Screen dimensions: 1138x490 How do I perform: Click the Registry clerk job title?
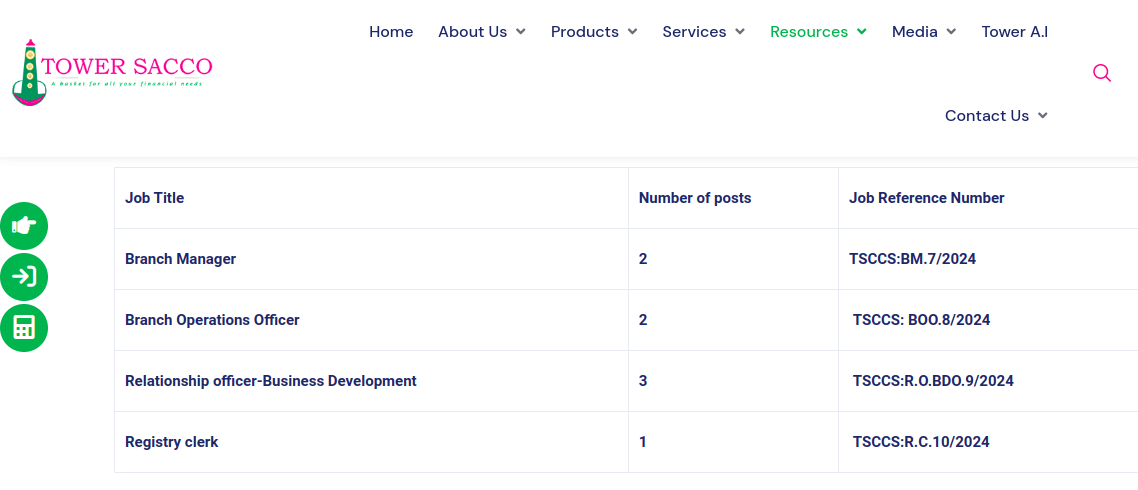tap(171, 442)
